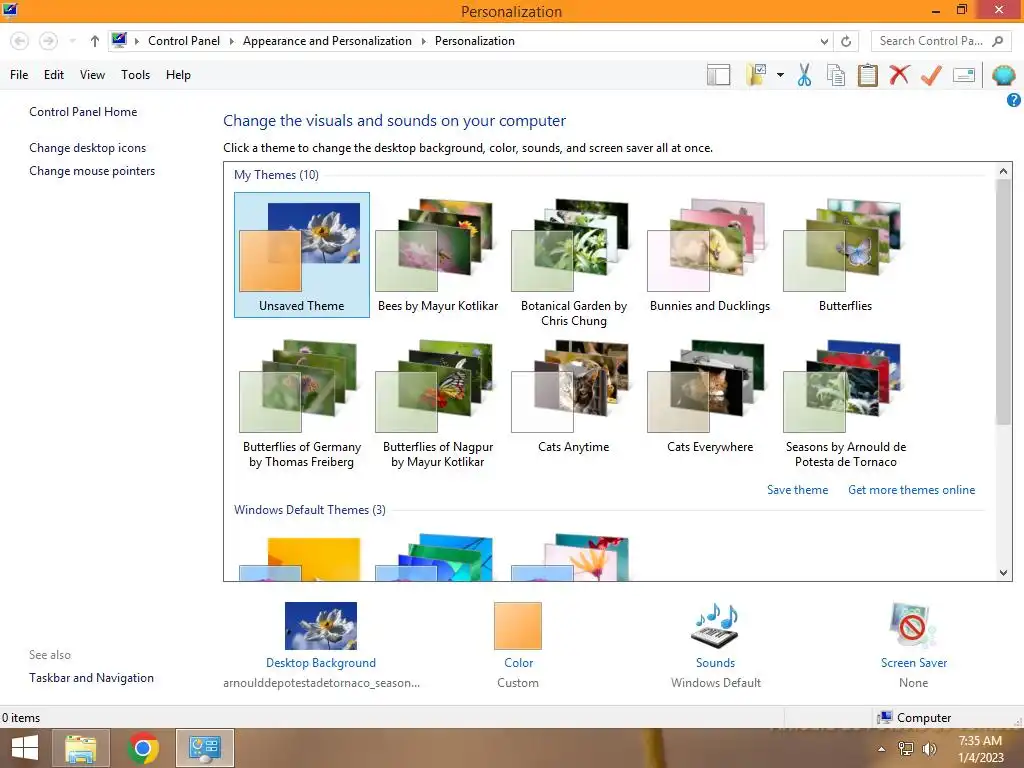Image resolution: width=1024 pixels, height=768 pixels.
Task: Choose the Bunnies and Ducklings theme
Action: [710, 255]
